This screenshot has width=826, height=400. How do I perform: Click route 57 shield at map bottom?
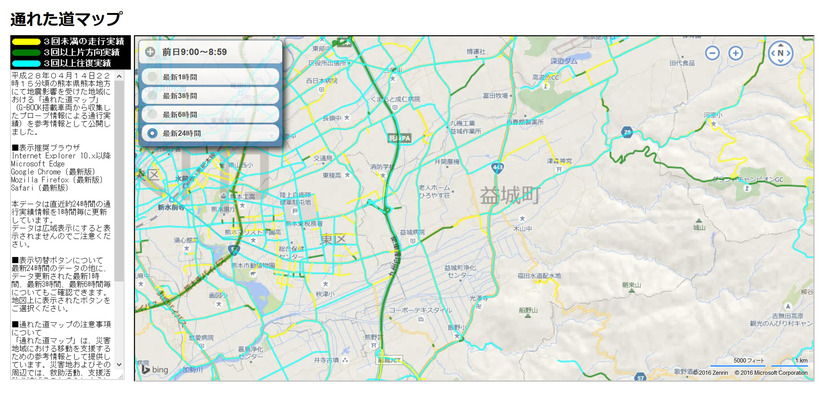click(x=641, y=377)
